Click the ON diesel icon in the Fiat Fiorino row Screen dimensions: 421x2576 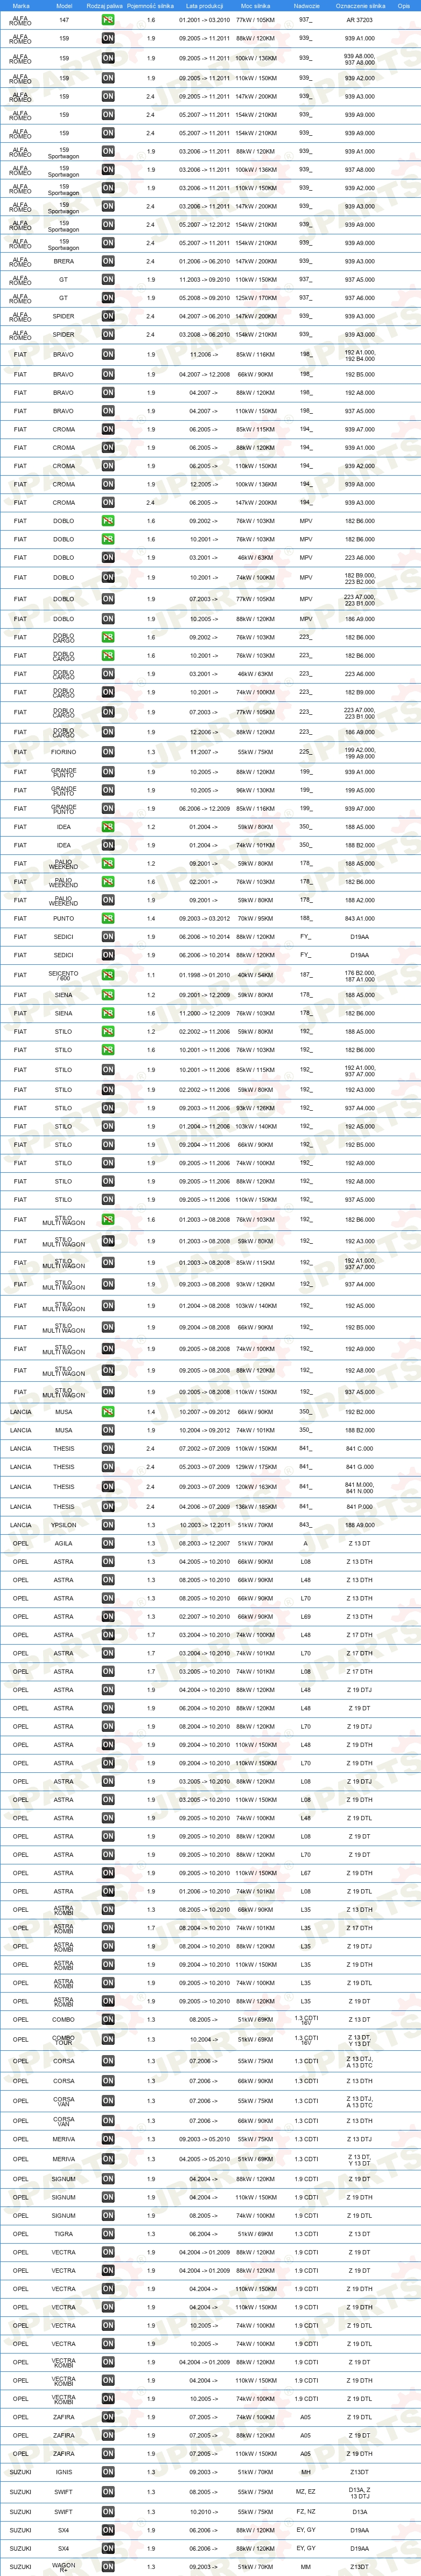click(108, 752)
